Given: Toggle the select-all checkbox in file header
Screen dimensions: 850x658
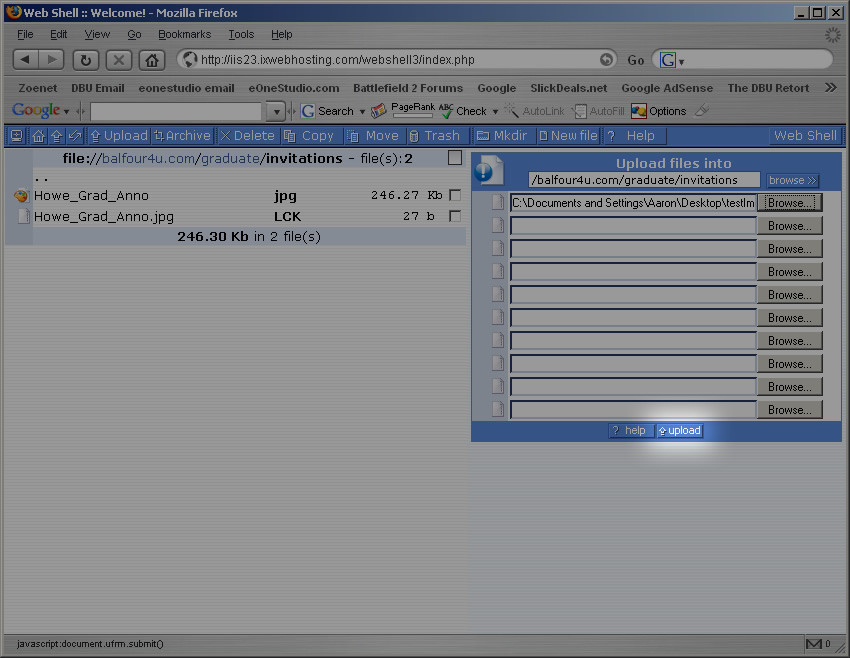Looking at the screenshot, I should tap(455, 158).
